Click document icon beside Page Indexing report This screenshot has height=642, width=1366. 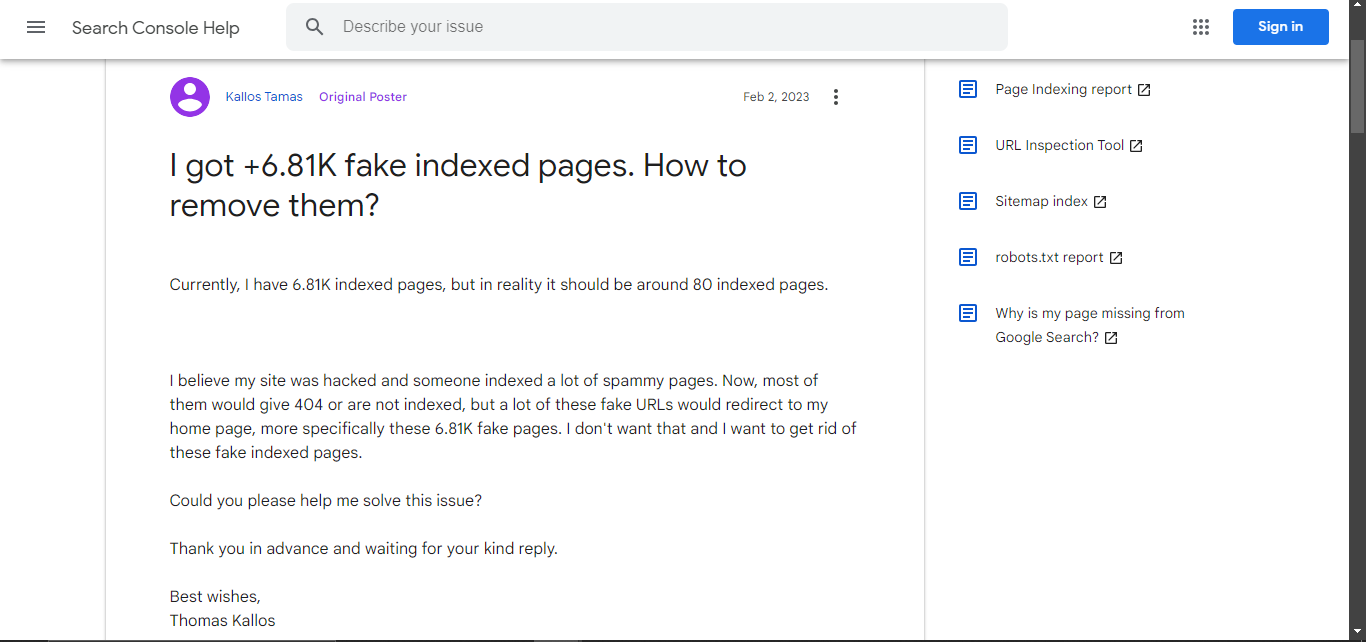pyautogui.click(x=968, y=89)
